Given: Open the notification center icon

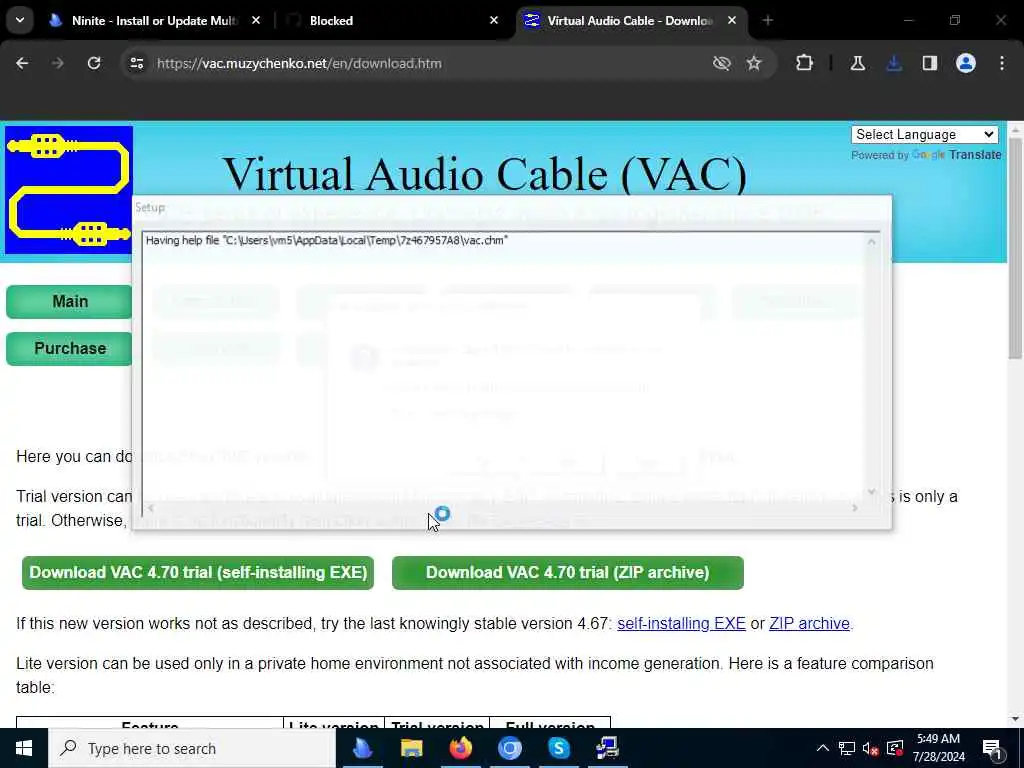Looking at the screenshot, I should point(992,748).
